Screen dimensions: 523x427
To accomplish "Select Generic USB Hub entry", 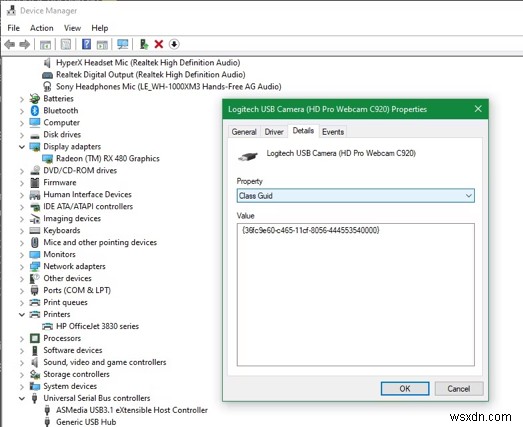I will click(86, 422).
